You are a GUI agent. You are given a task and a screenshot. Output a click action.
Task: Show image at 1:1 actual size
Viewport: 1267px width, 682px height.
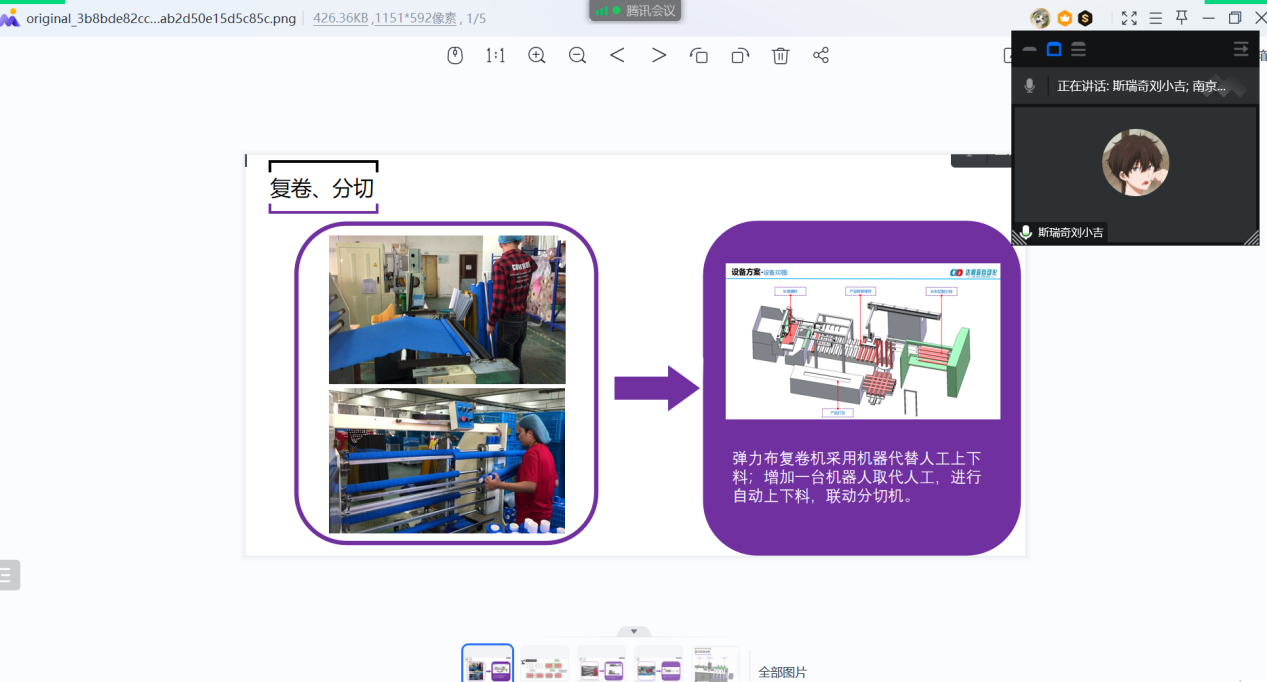(495, 56)
